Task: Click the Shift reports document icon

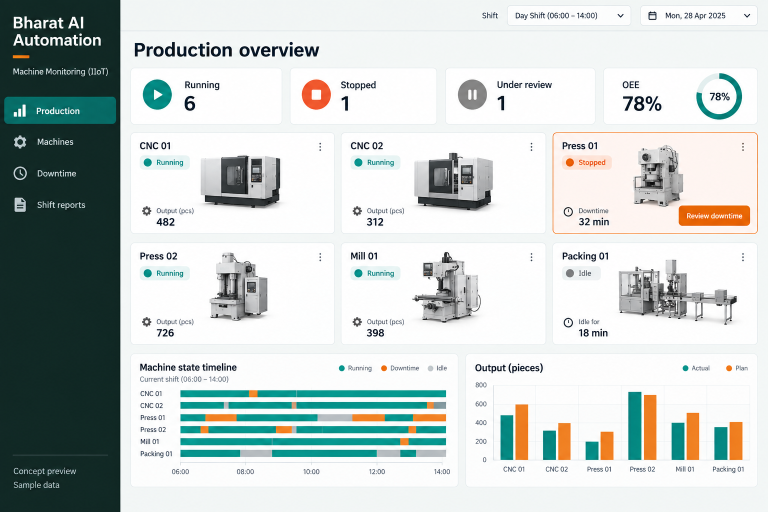Action: pyautogui.click(x=20, y=205)
